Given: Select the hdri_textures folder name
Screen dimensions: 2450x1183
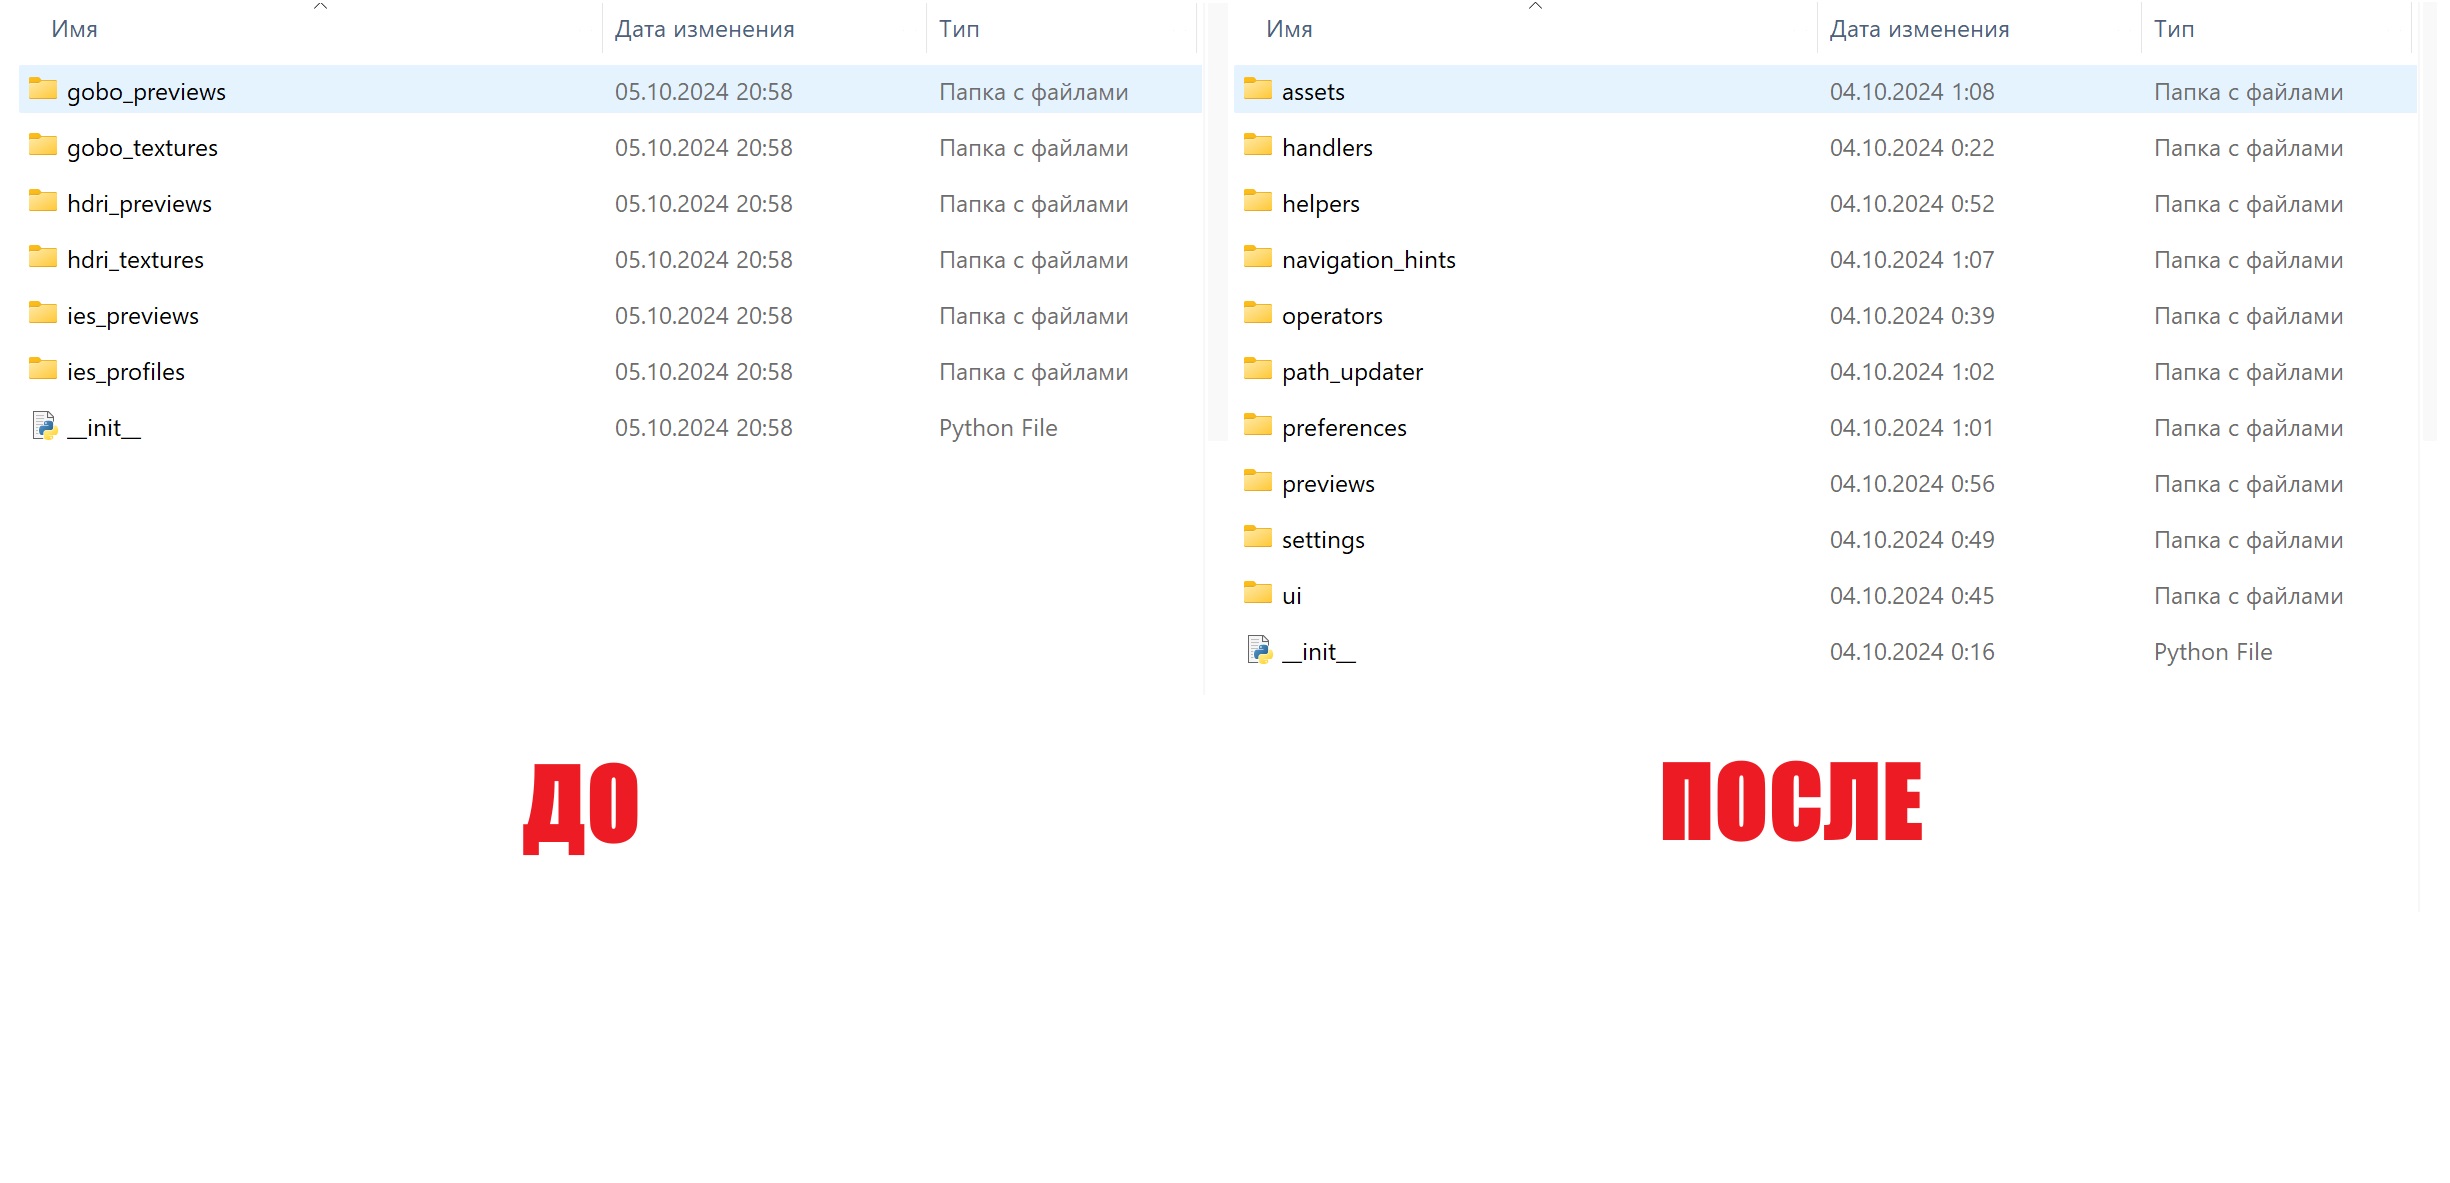Looking at the screenshot, I should (x=135, y=260).
